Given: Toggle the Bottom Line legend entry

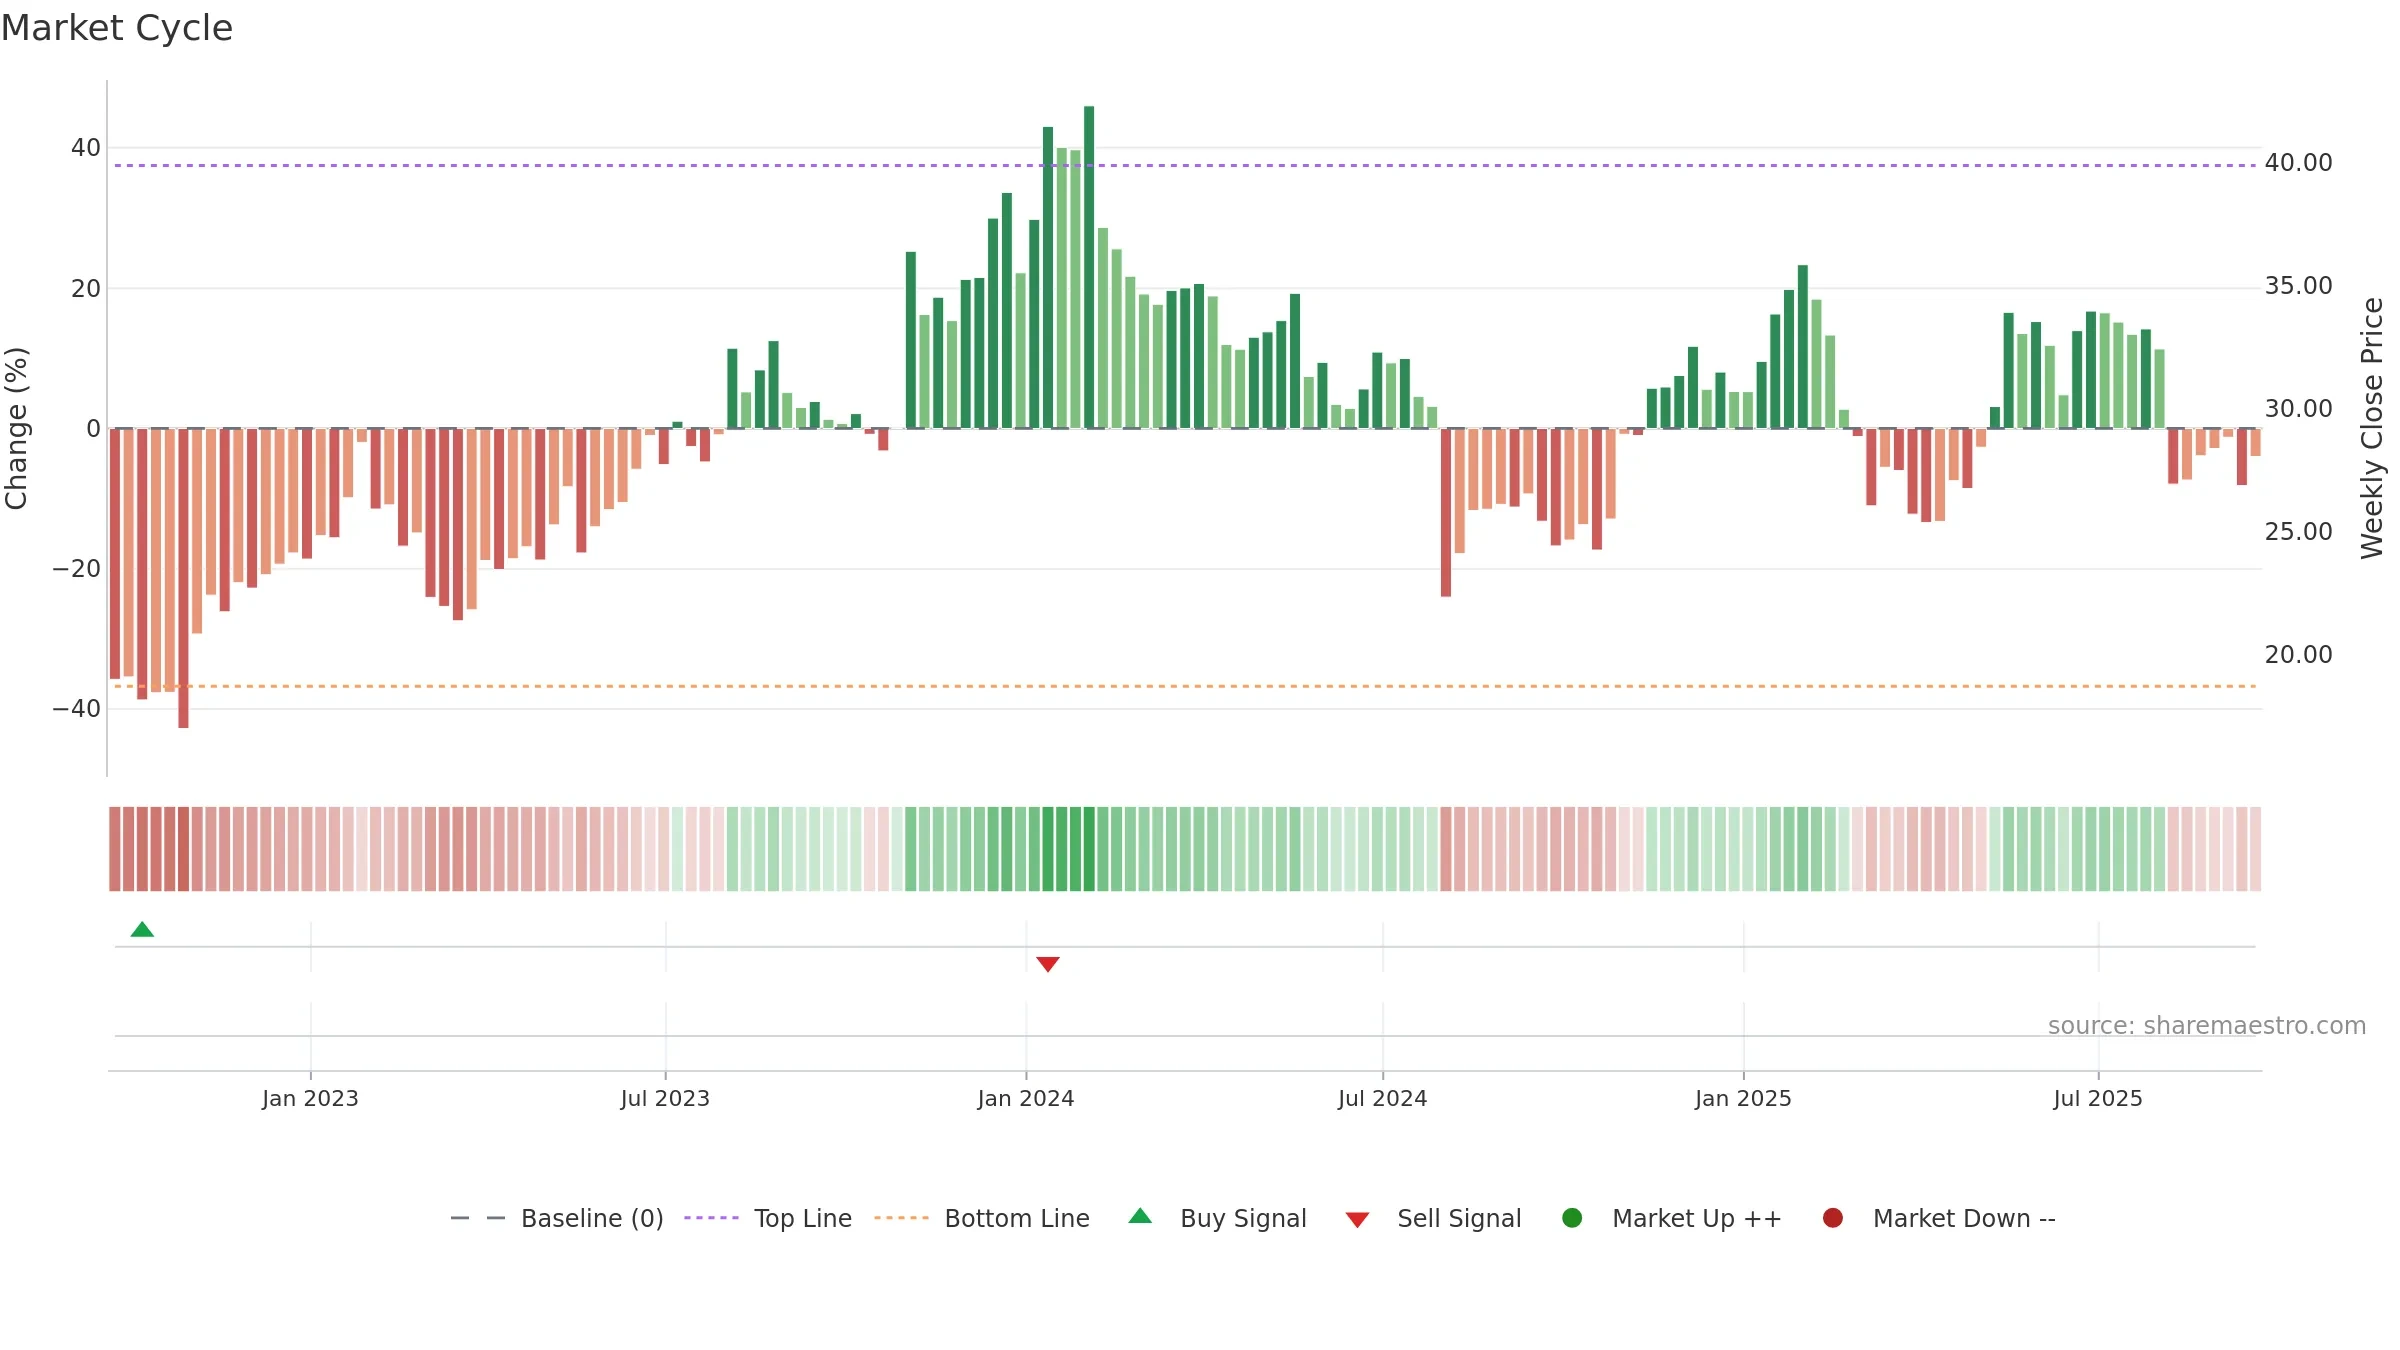Looking at the screenshot, I should coord(982,1218).
